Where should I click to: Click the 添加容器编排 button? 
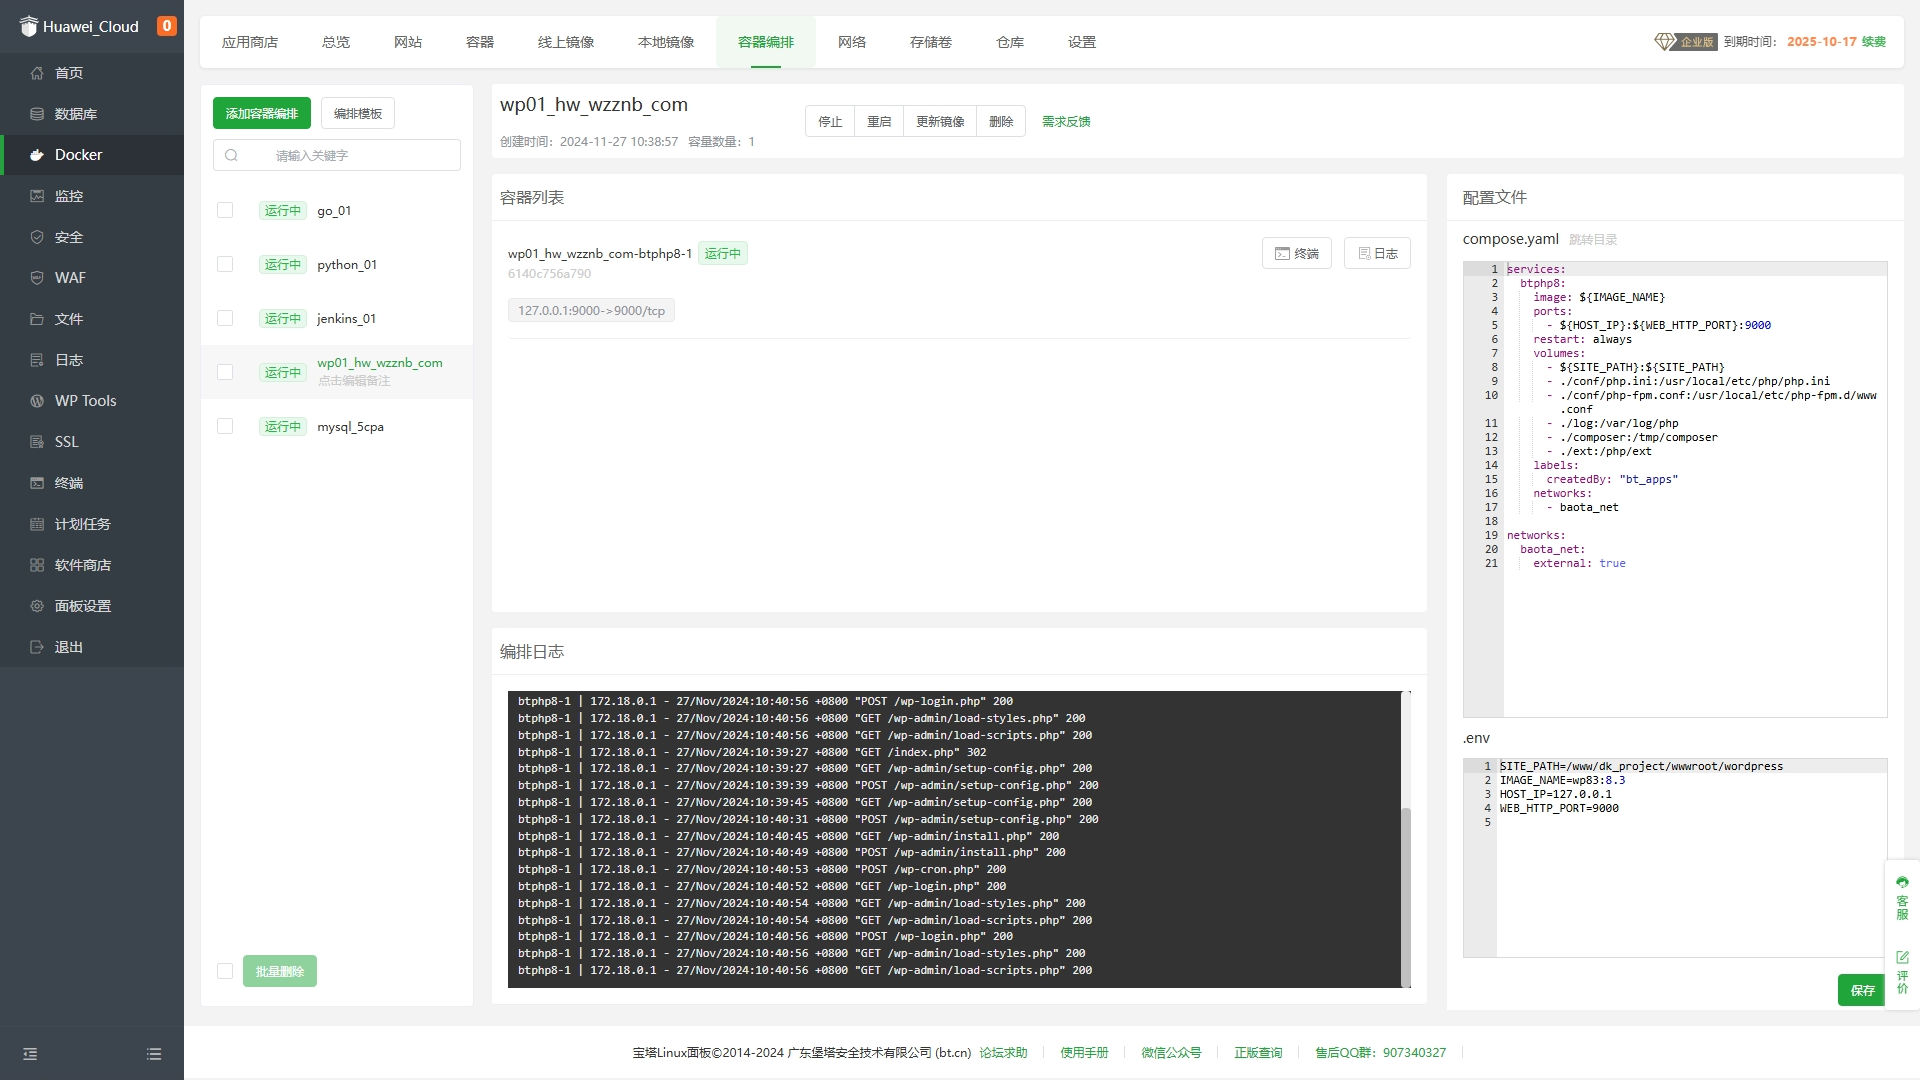tap(262, 113)
